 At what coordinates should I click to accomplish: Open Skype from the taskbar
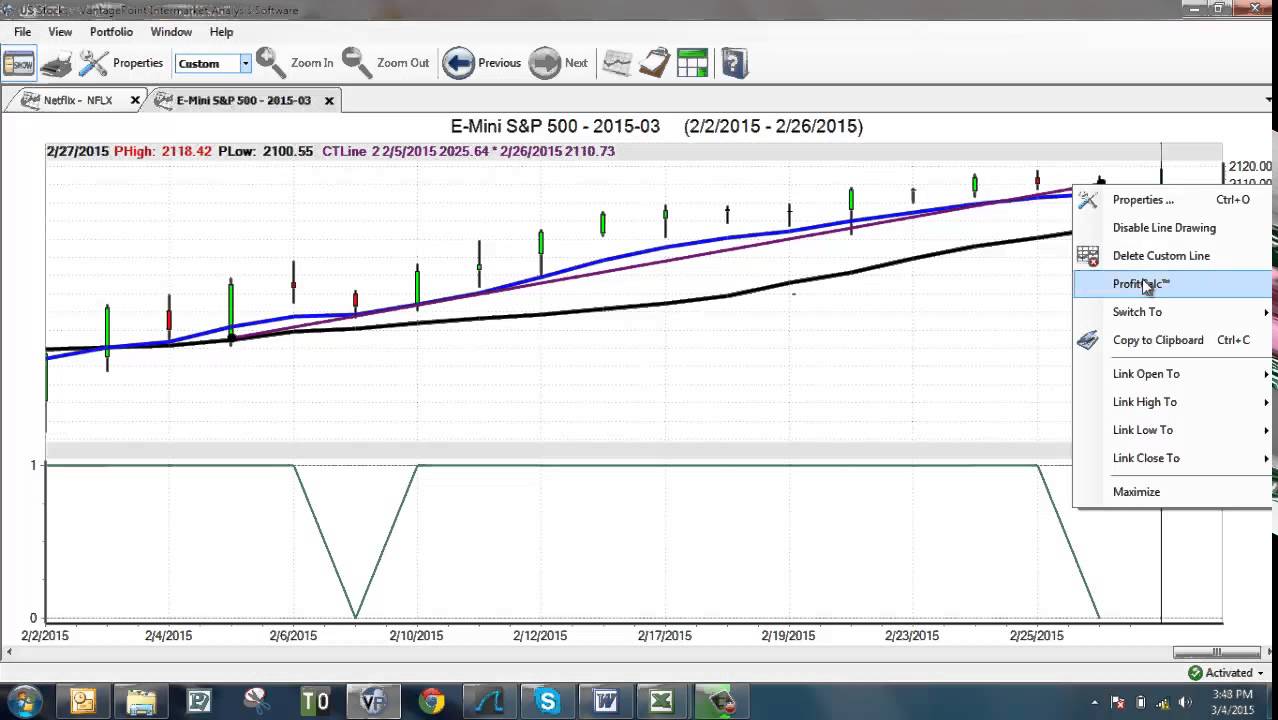click(x=547, y=701)
